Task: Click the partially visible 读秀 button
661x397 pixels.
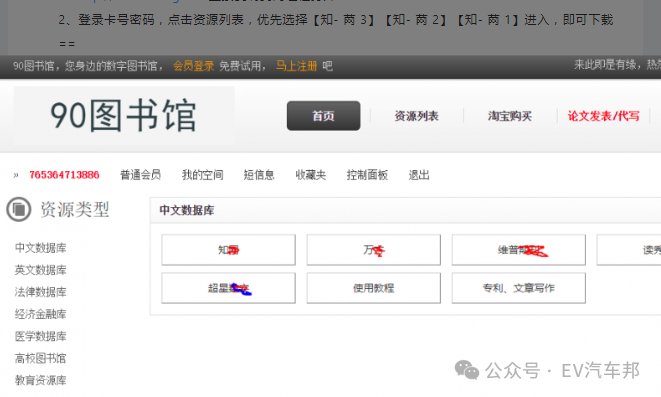Action: tap(629, 249)
